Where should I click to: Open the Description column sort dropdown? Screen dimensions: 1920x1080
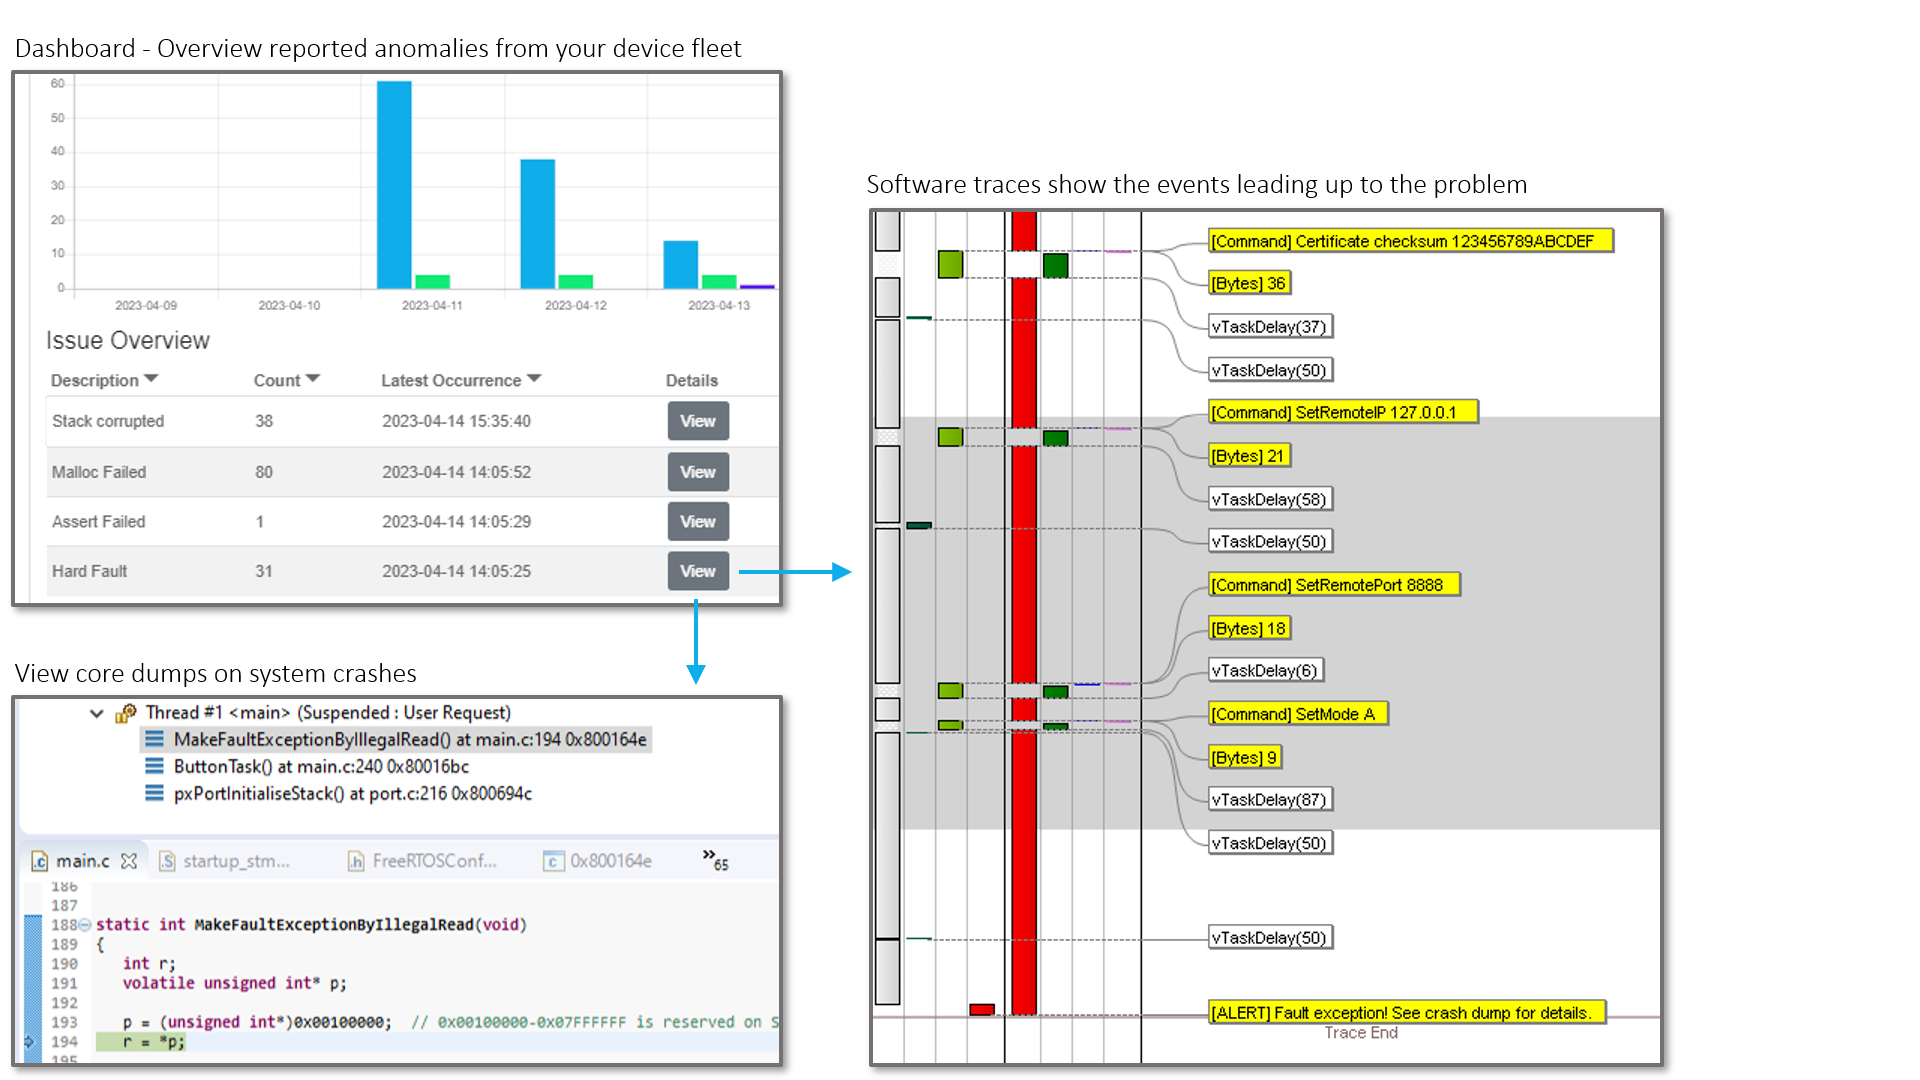(x=150, y=380)
